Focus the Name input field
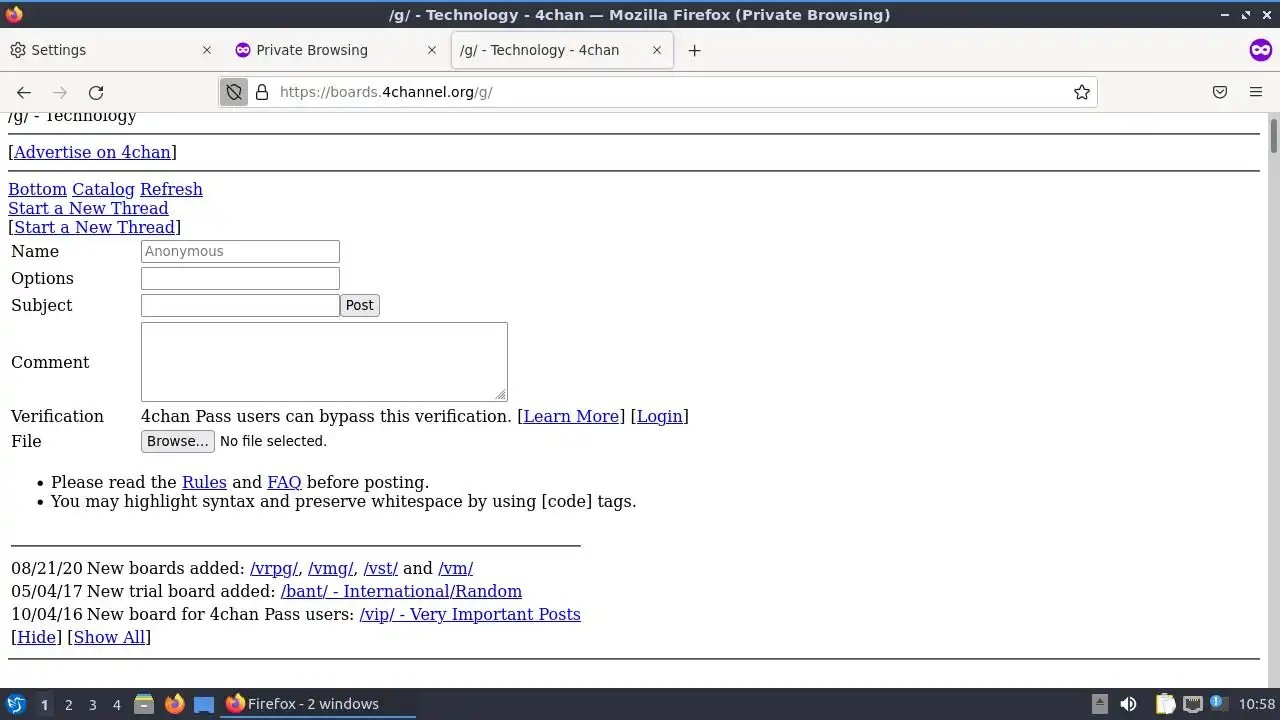Viewport: 1280px width, 720px height. tap(240, 251)
